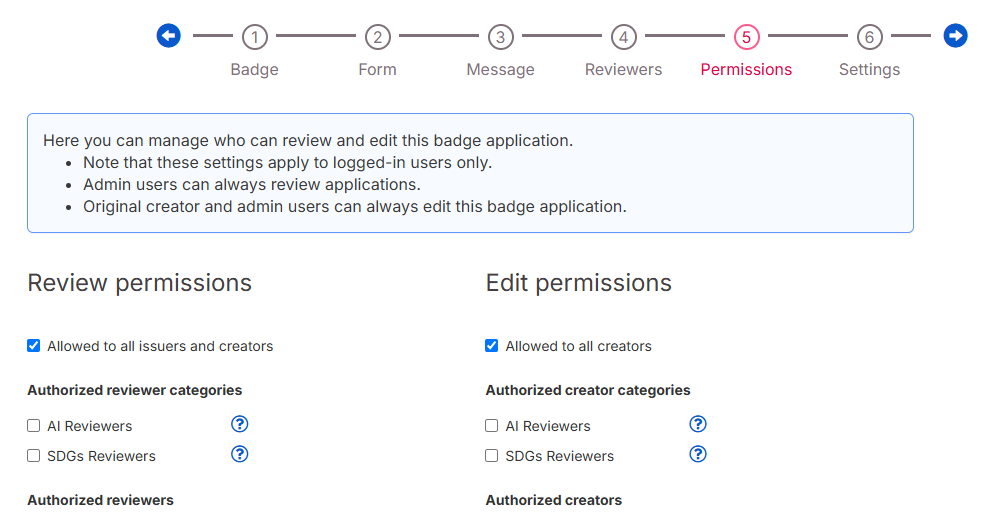Viewport: 1004px width, 516px height.
Task: Switch to the Form step label
Action: pos(377,69)
